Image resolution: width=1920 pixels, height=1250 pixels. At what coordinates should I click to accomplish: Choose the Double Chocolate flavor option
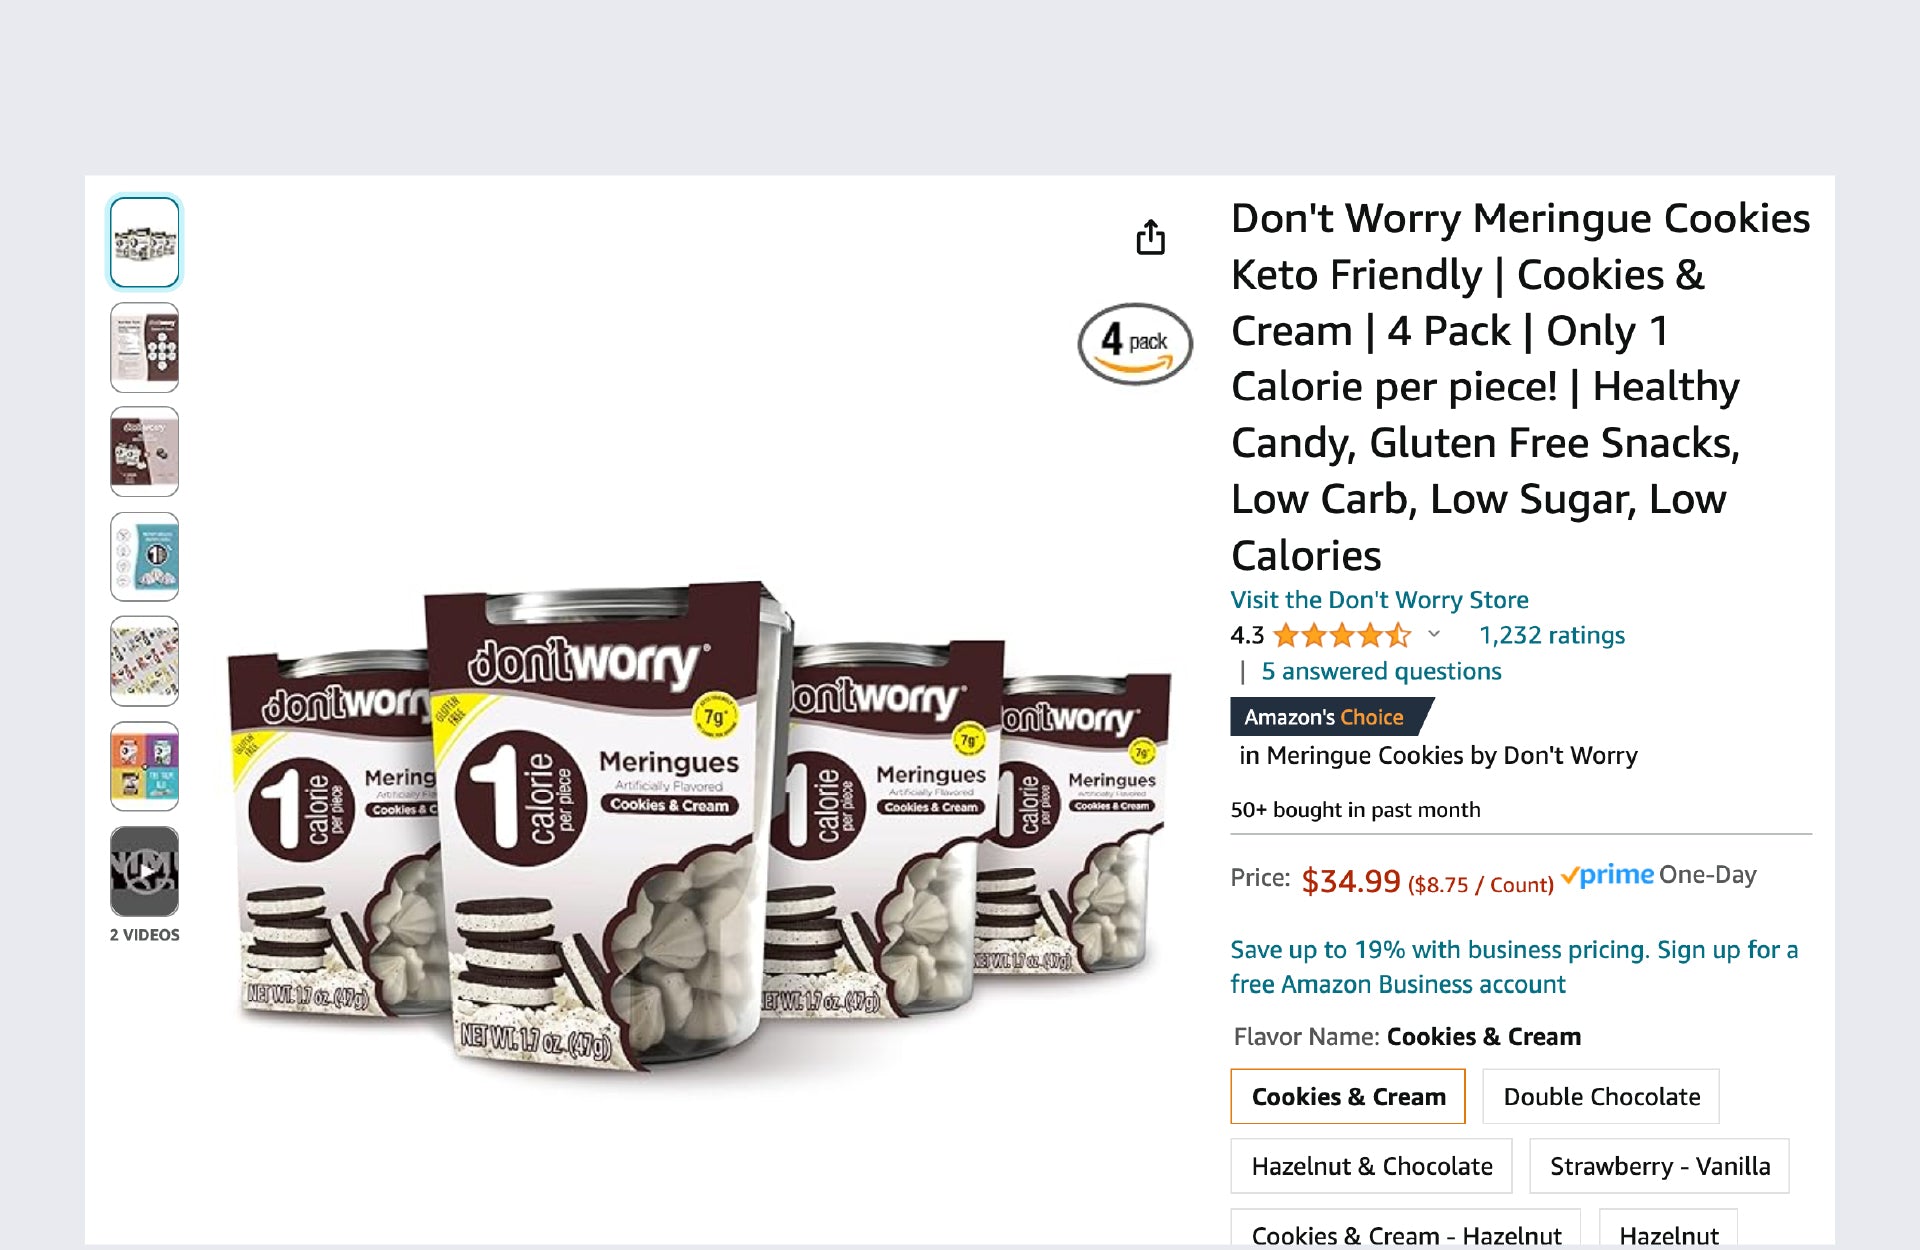pos(1601,1096)
